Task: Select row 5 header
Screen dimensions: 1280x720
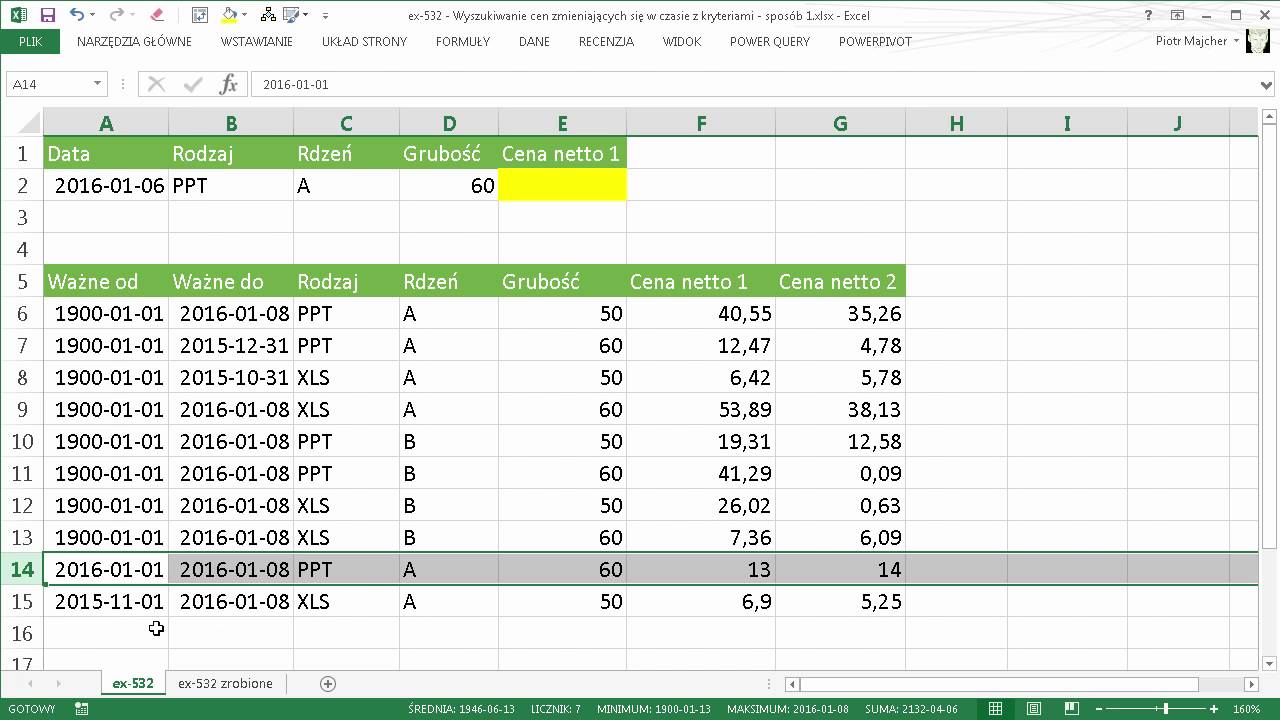Action: coord(21,281)
